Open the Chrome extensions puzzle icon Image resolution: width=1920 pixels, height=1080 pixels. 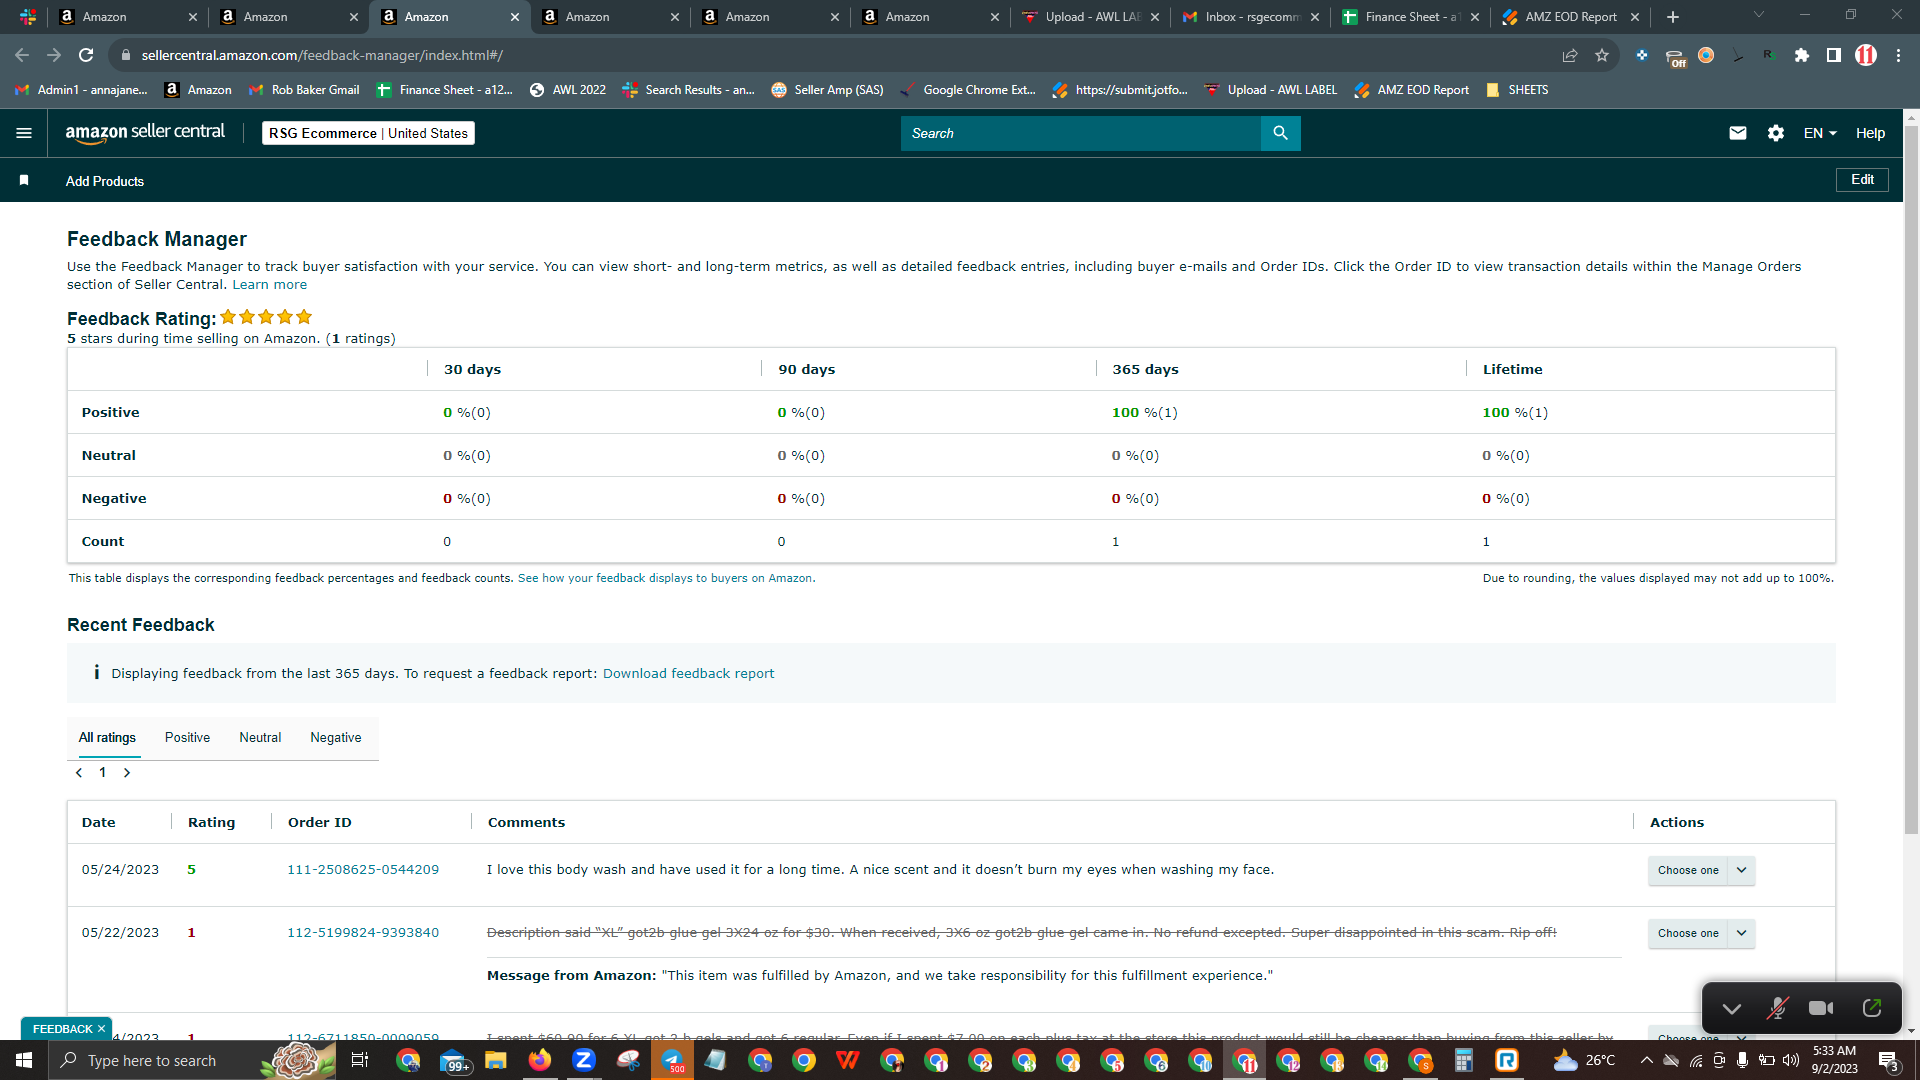(1802, 55)
